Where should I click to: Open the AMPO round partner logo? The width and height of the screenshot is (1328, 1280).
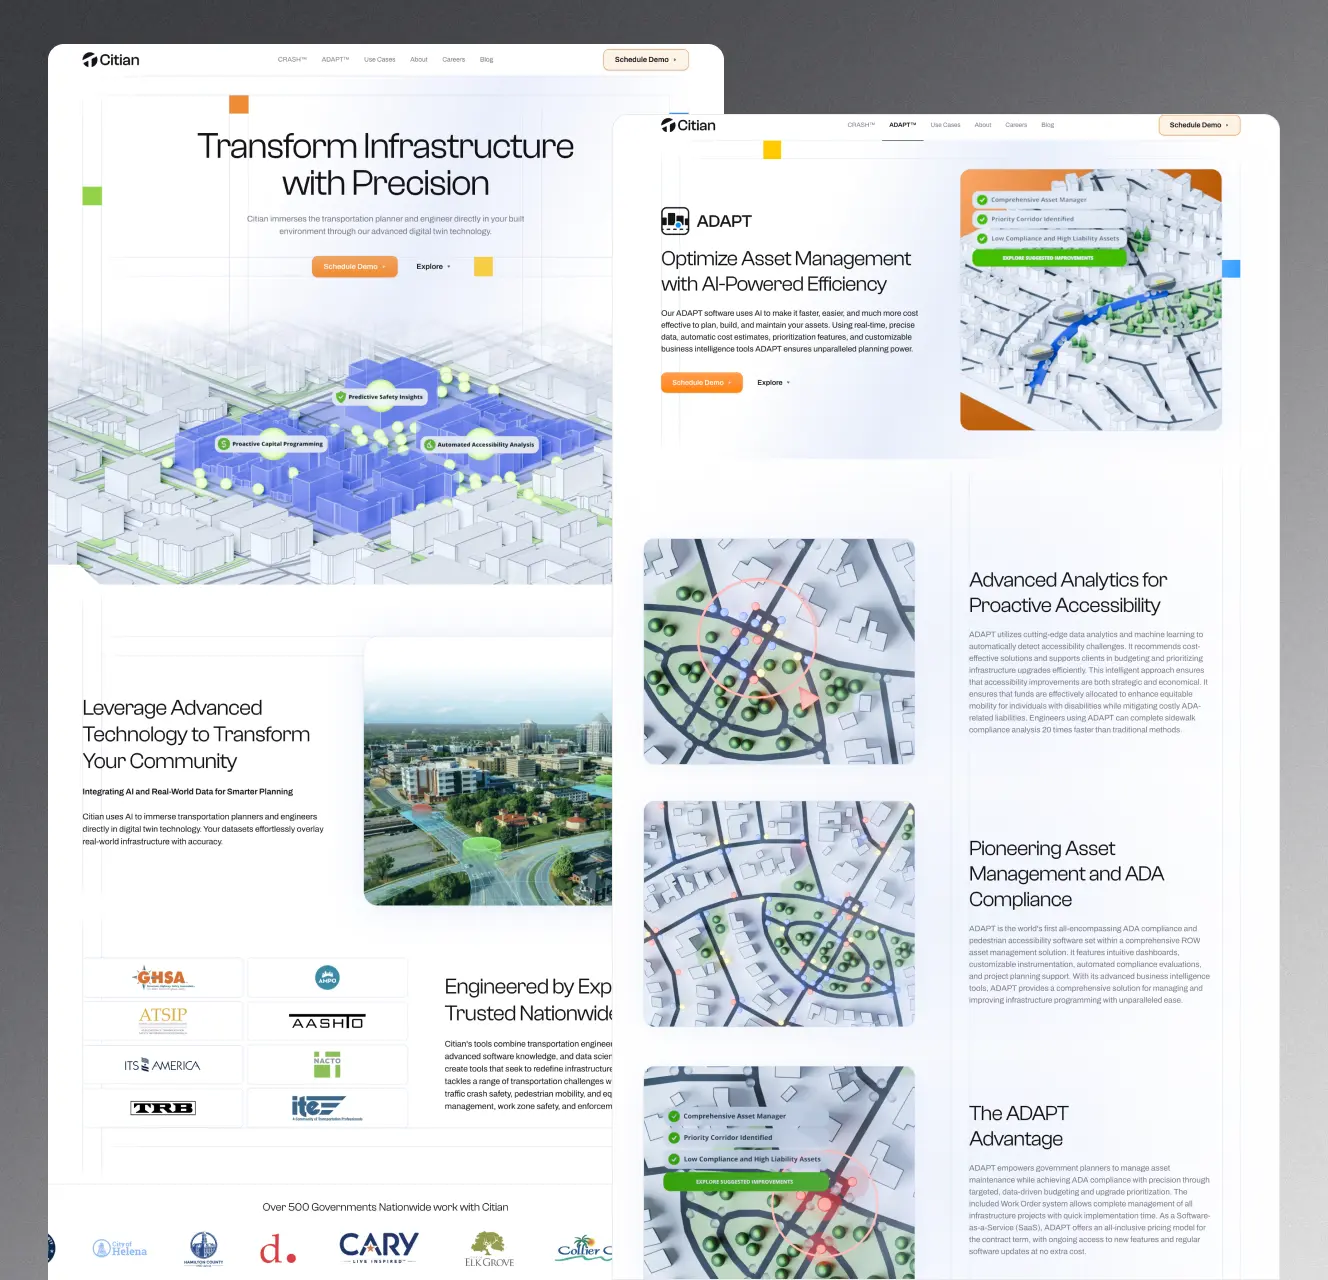coord(327,978)
